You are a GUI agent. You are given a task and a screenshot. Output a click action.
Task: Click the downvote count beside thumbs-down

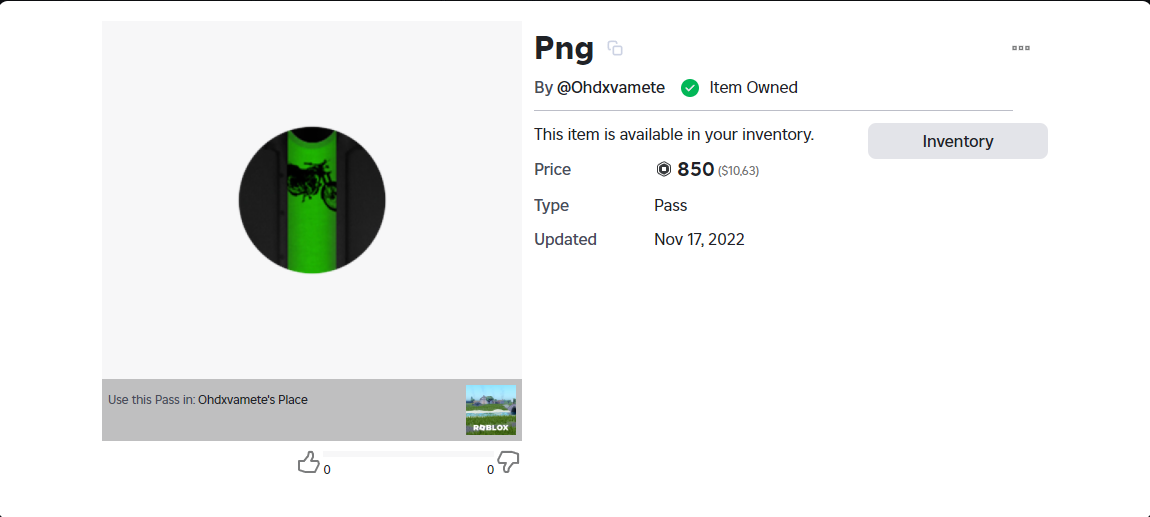tap(490, 470)
